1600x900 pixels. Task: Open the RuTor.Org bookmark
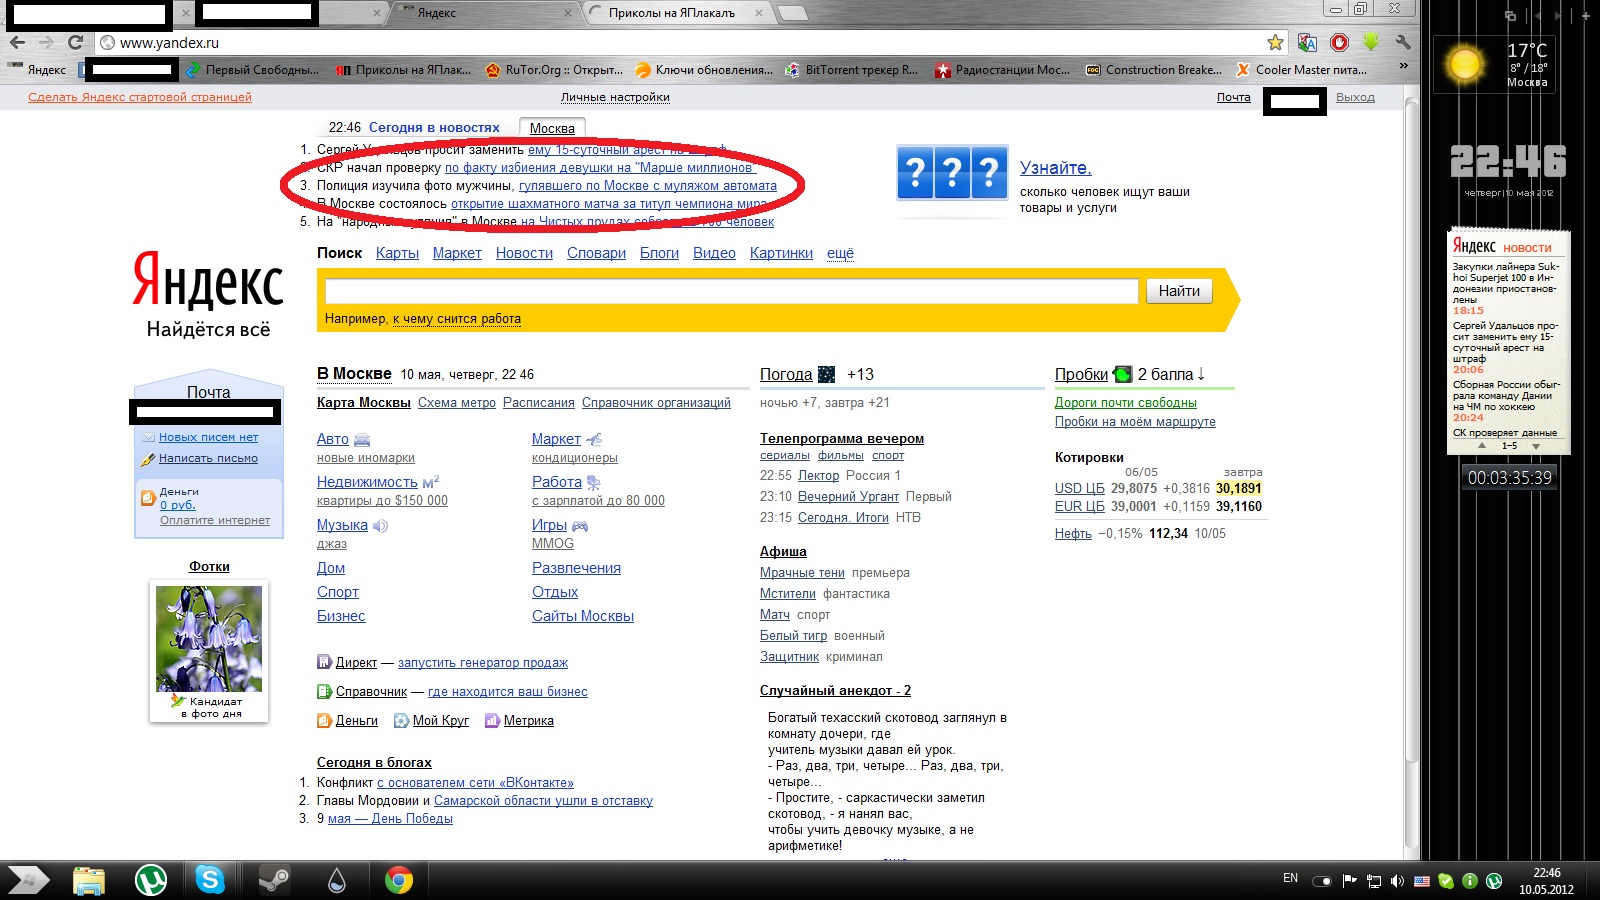pyautogui.click(x=554, y=70)
